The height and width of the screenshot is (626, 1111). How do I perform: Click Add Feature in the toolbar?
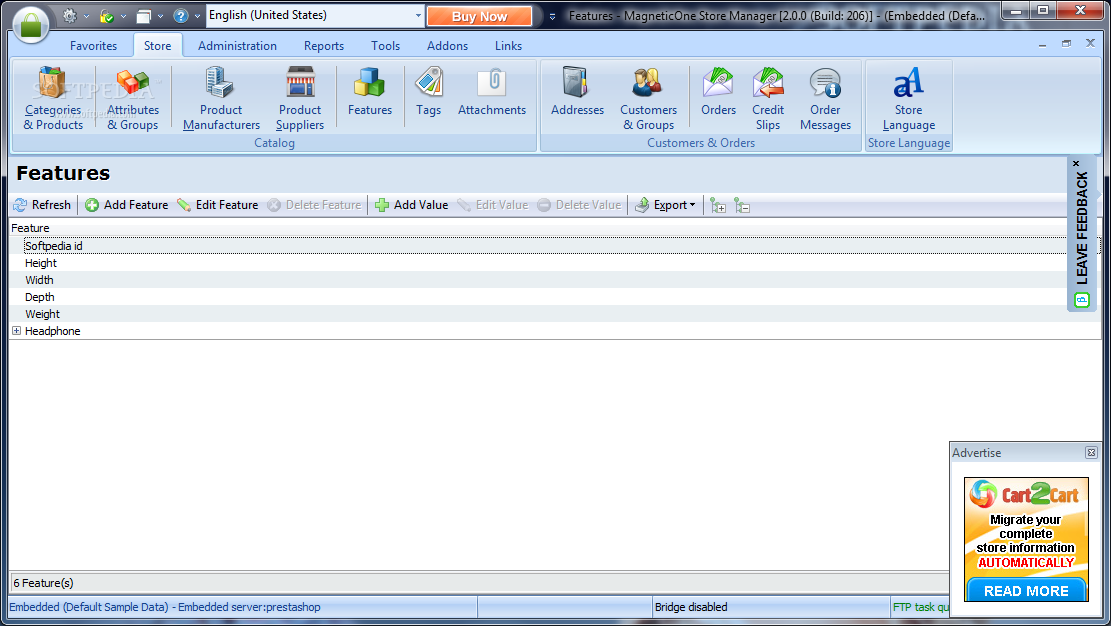coord(127,205)
